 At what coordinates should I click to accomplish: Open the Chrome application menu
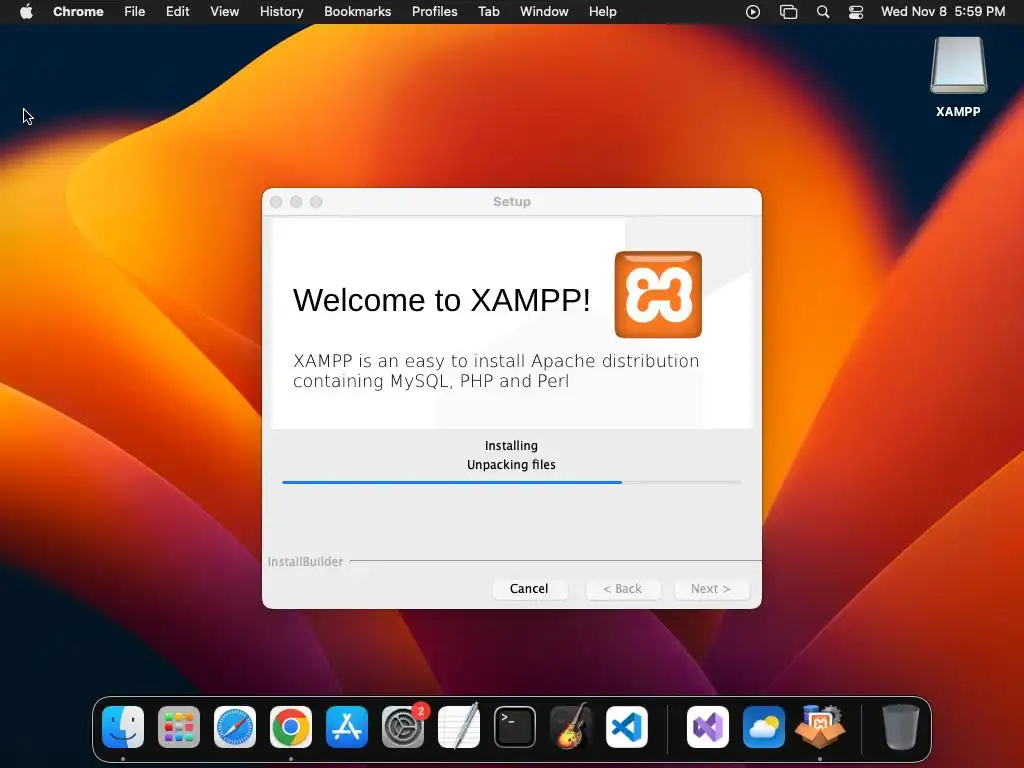[x=78, y=12]
